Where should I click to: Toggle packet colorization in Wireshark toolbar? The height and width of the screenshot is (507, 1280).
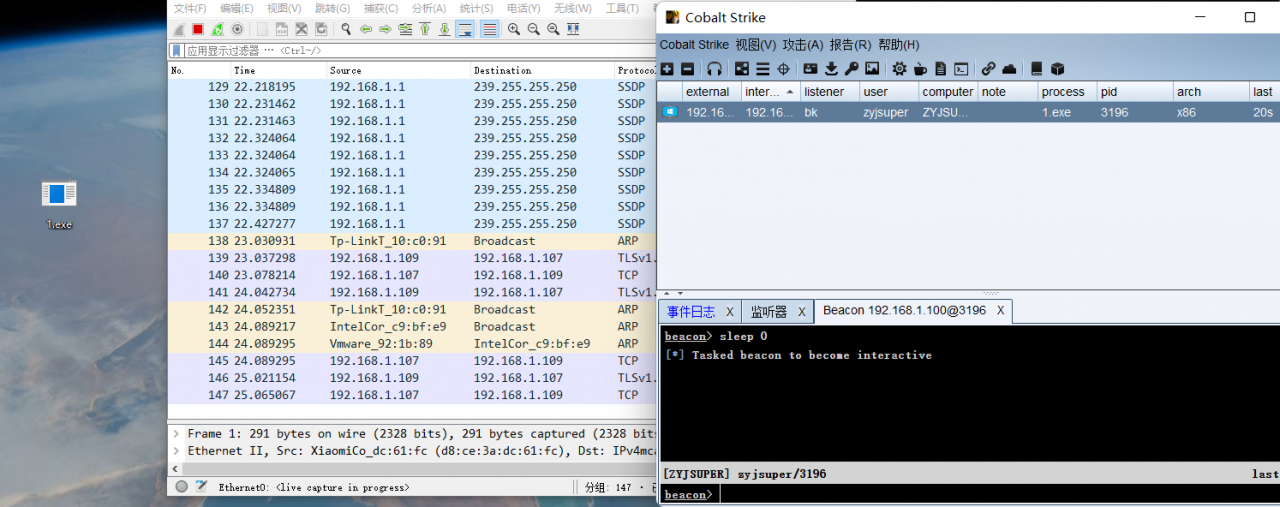489,30
